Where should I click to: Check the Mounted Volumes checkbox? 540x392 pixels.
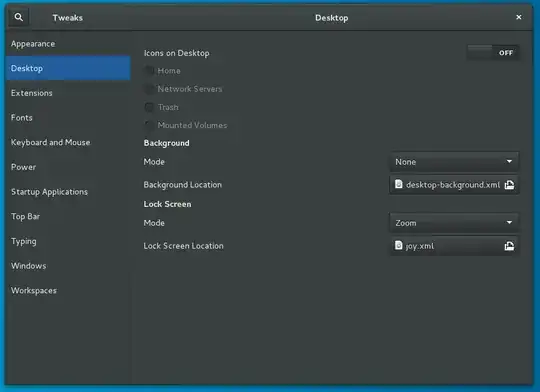point(149,125)
